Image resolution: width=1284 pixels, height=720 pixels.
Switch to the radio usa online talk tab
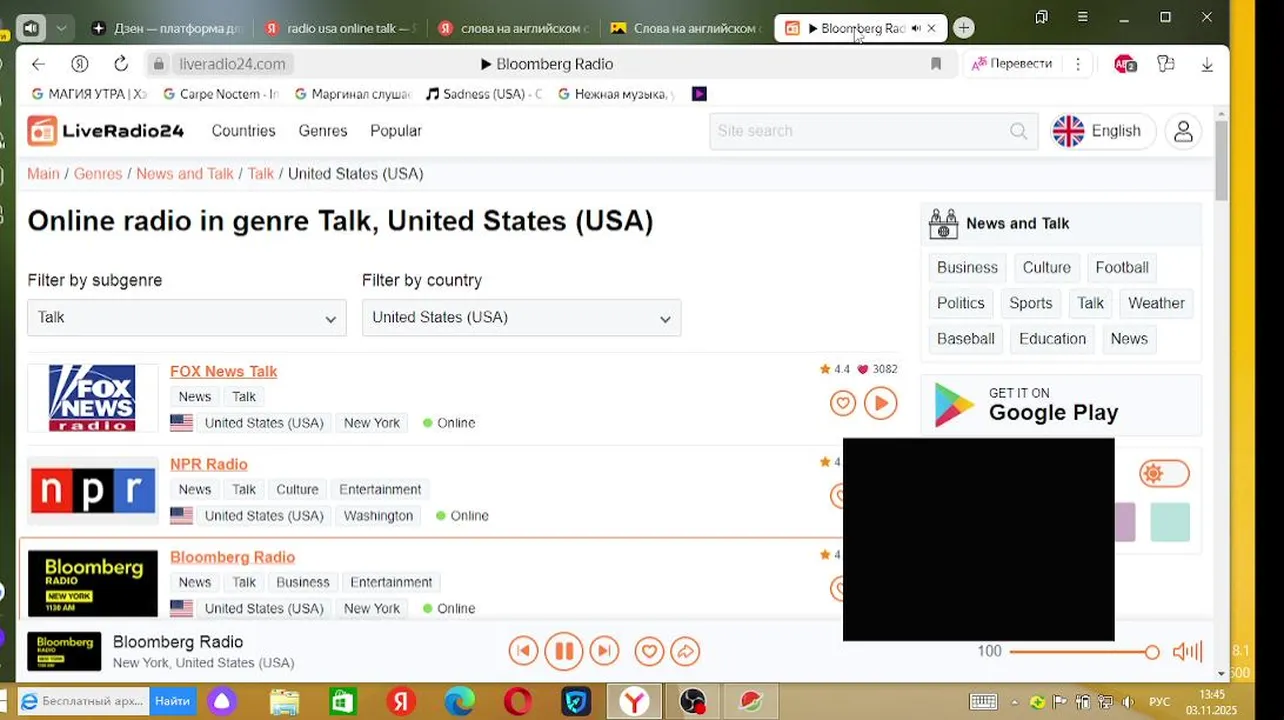[x=342, y=28]
